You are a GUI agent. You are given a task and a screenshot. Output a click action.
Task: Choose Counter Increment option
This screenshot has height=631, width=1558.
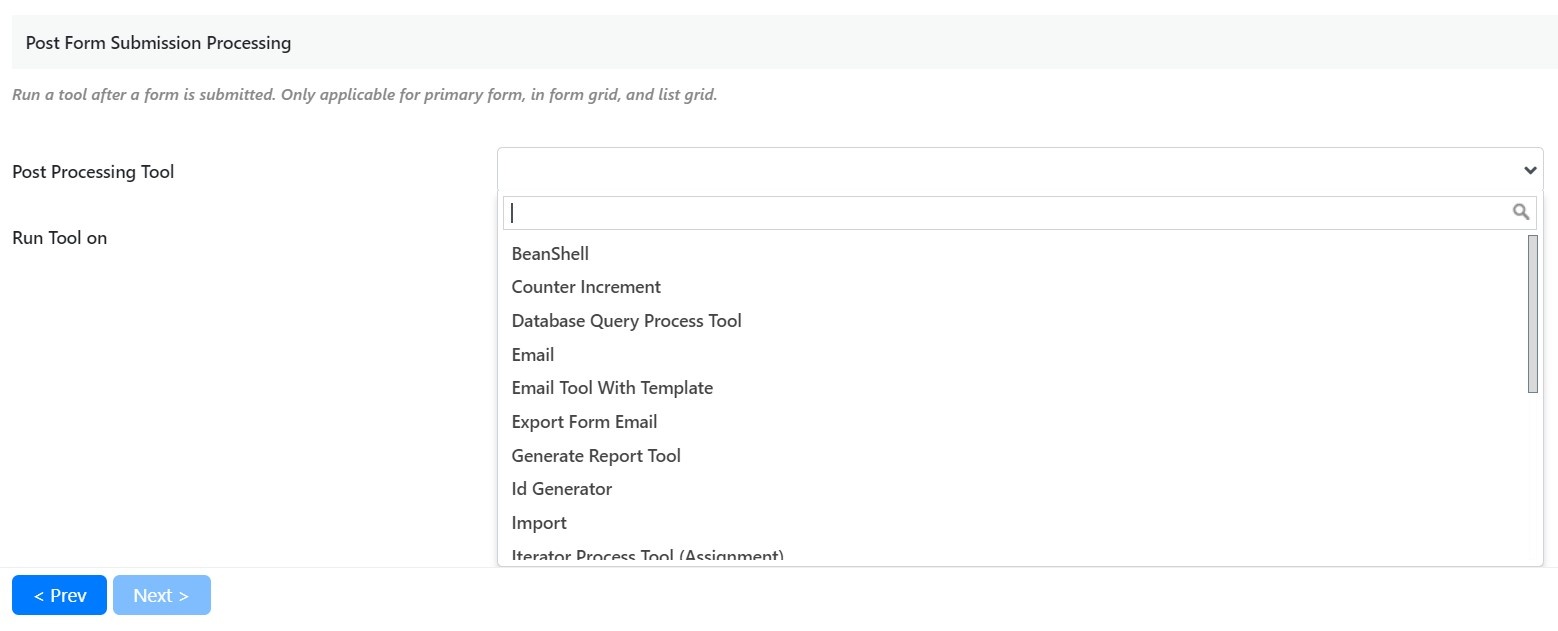[x=586, y=287]
